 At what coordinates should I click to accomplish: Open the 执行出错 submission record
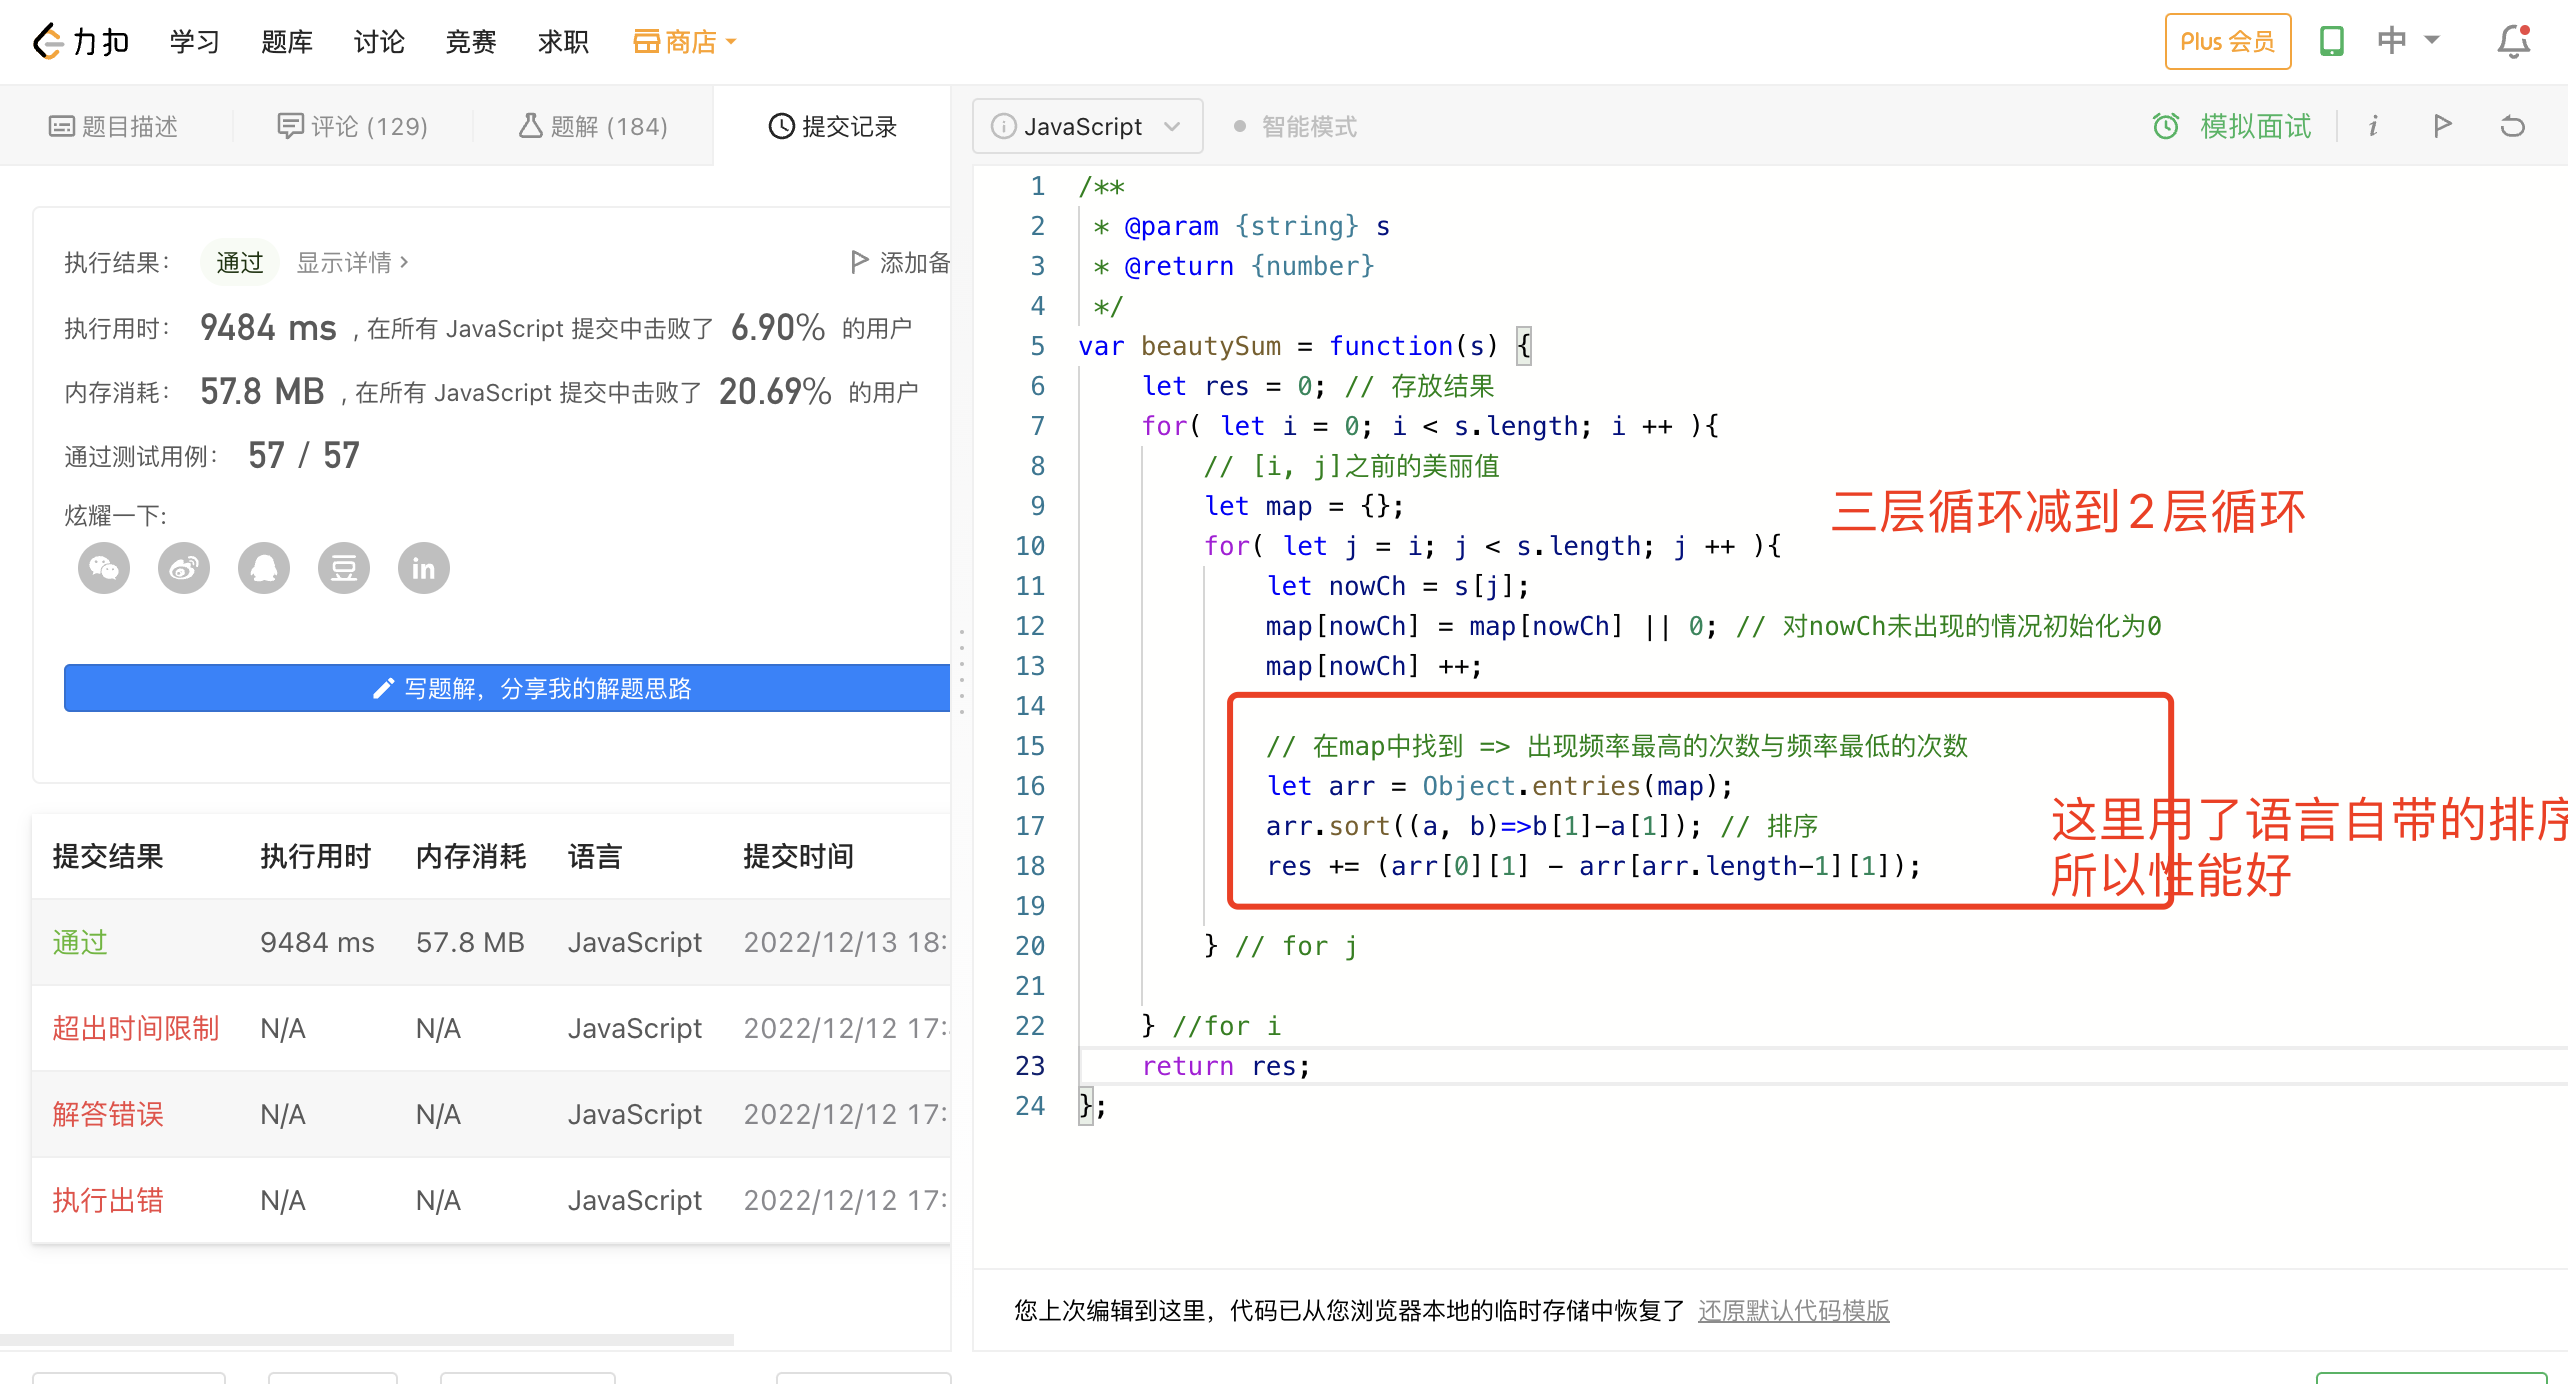tap(108, 1200)
